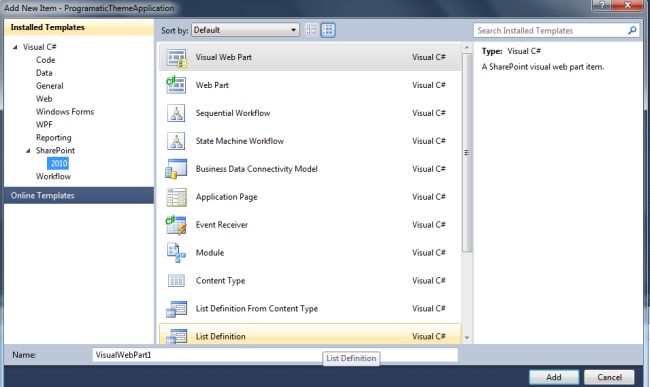Choose List Definition From Content Type icon

point(176,309)
